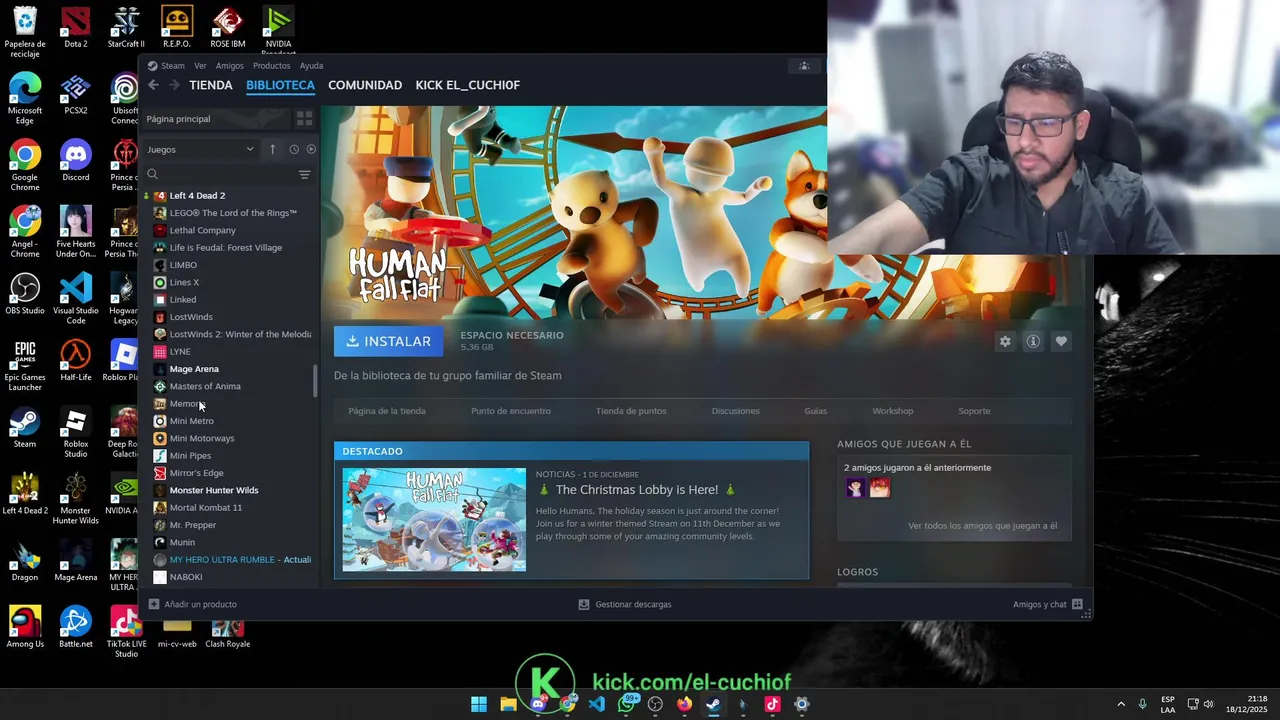Screen dimensions: 1280x720
Task: Open Epic Games Launcher desktop shortcut
Action: [25, 365]
